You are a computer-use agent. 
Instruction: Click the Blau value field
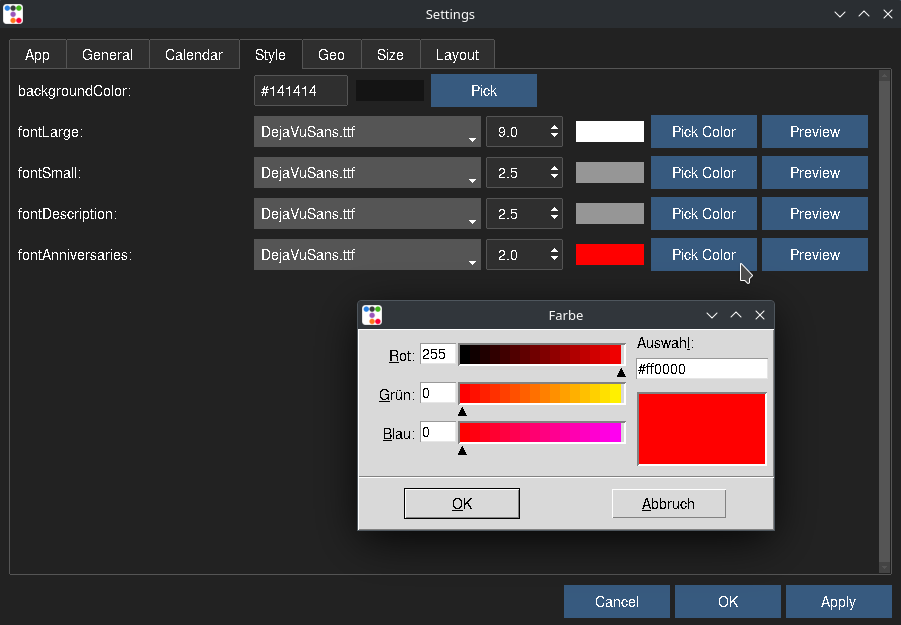(x=438, y=432)
